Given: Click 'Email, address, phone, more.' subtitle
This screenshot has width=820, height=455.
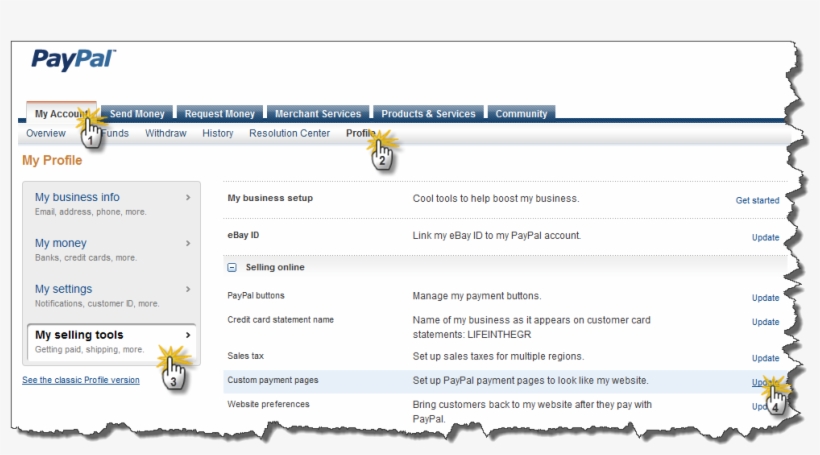Looking at the screenshot, I should tap(90, 212).
